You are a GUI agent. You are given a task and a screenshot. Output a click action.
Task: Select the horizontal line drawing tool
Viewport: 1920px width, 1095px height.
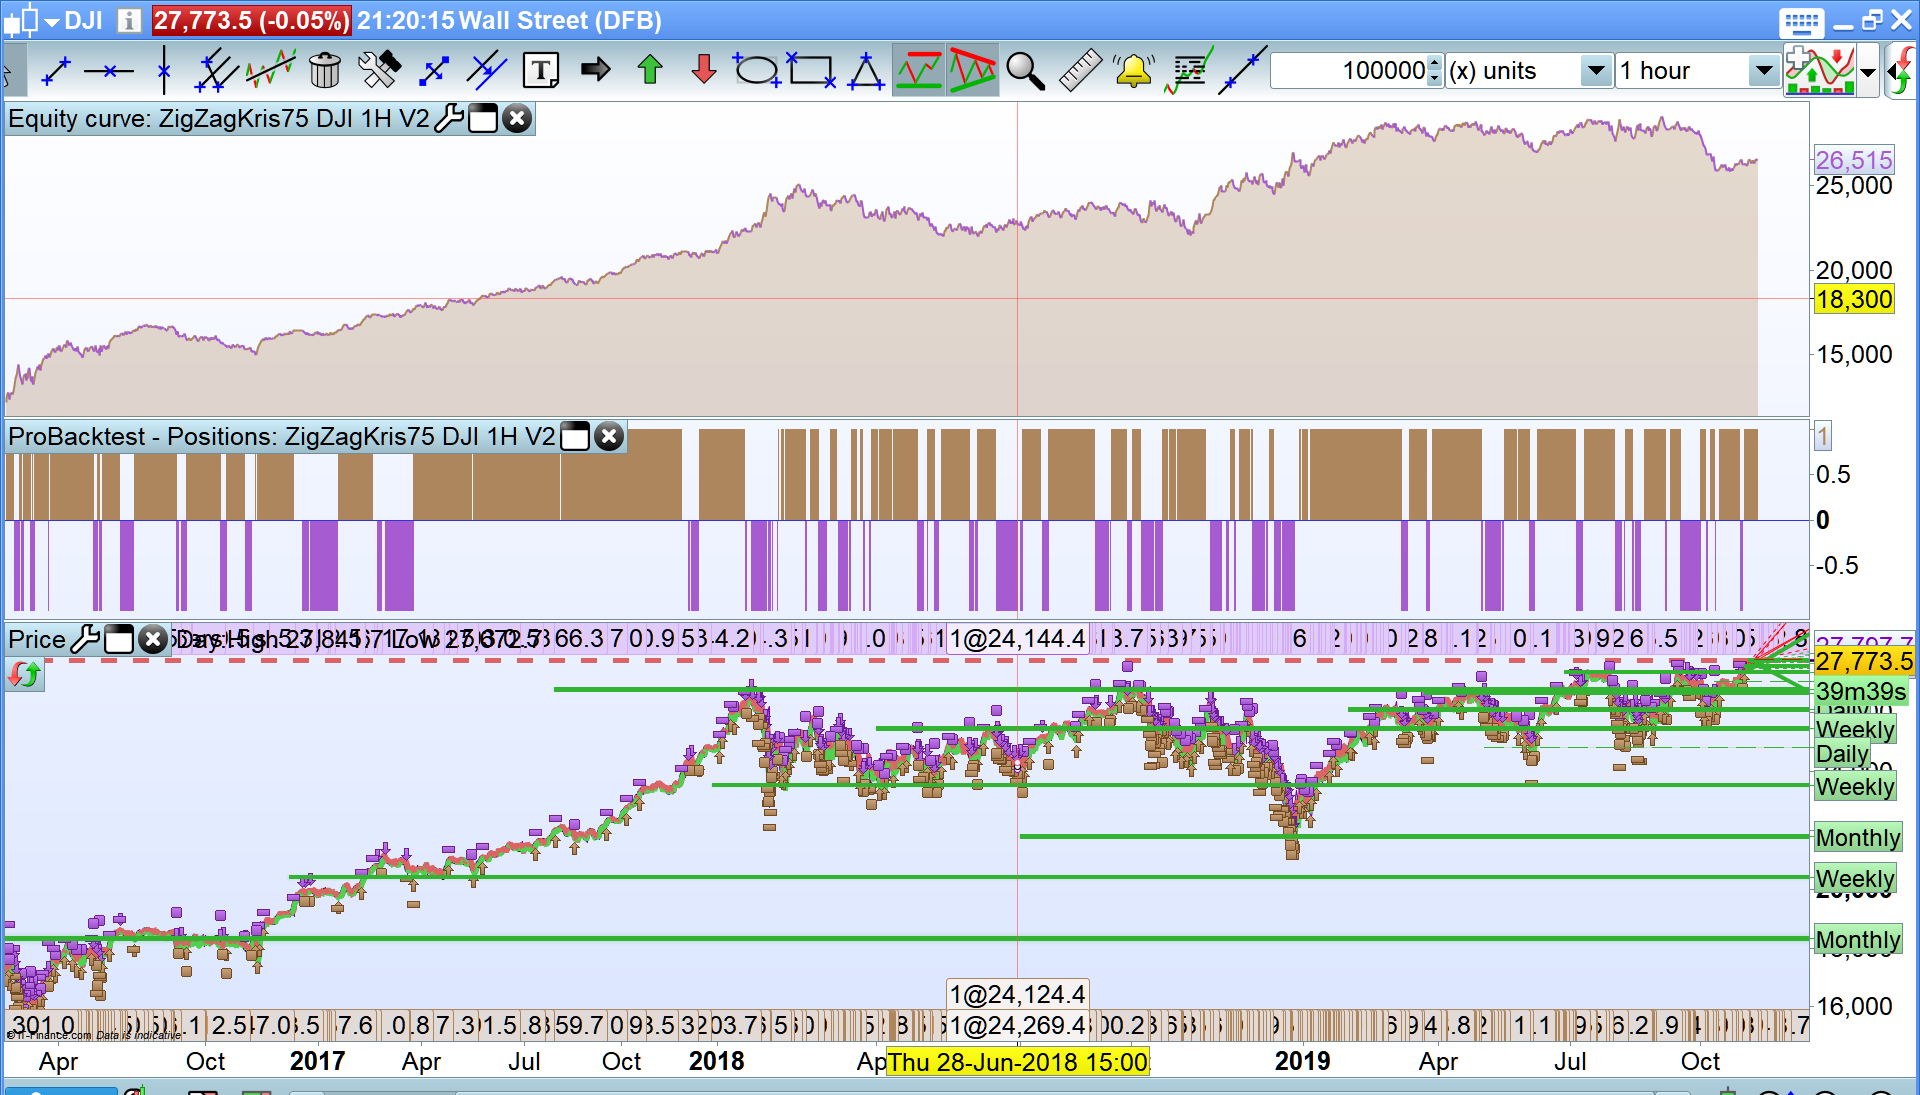pos(109,71)
